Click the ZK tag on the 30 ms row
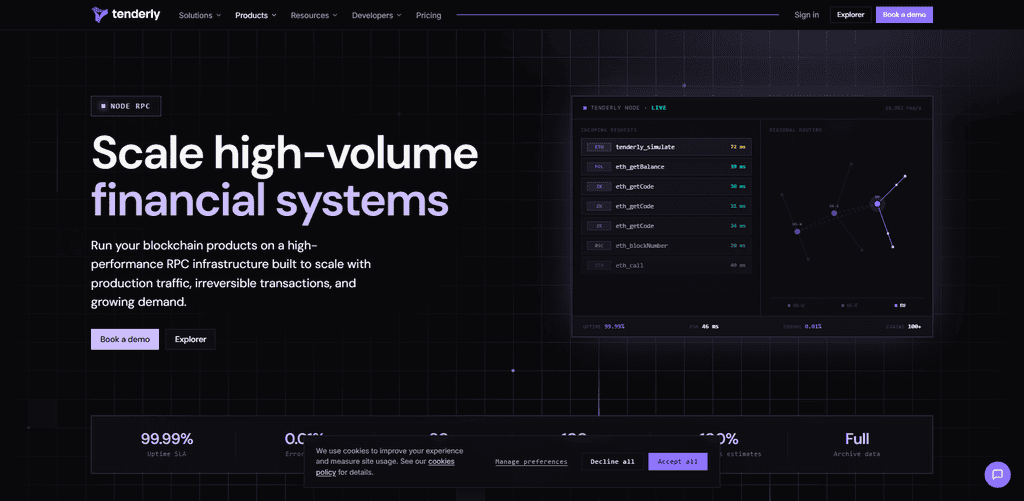The height and width of the screenshot is (501, 1024). 598,187
